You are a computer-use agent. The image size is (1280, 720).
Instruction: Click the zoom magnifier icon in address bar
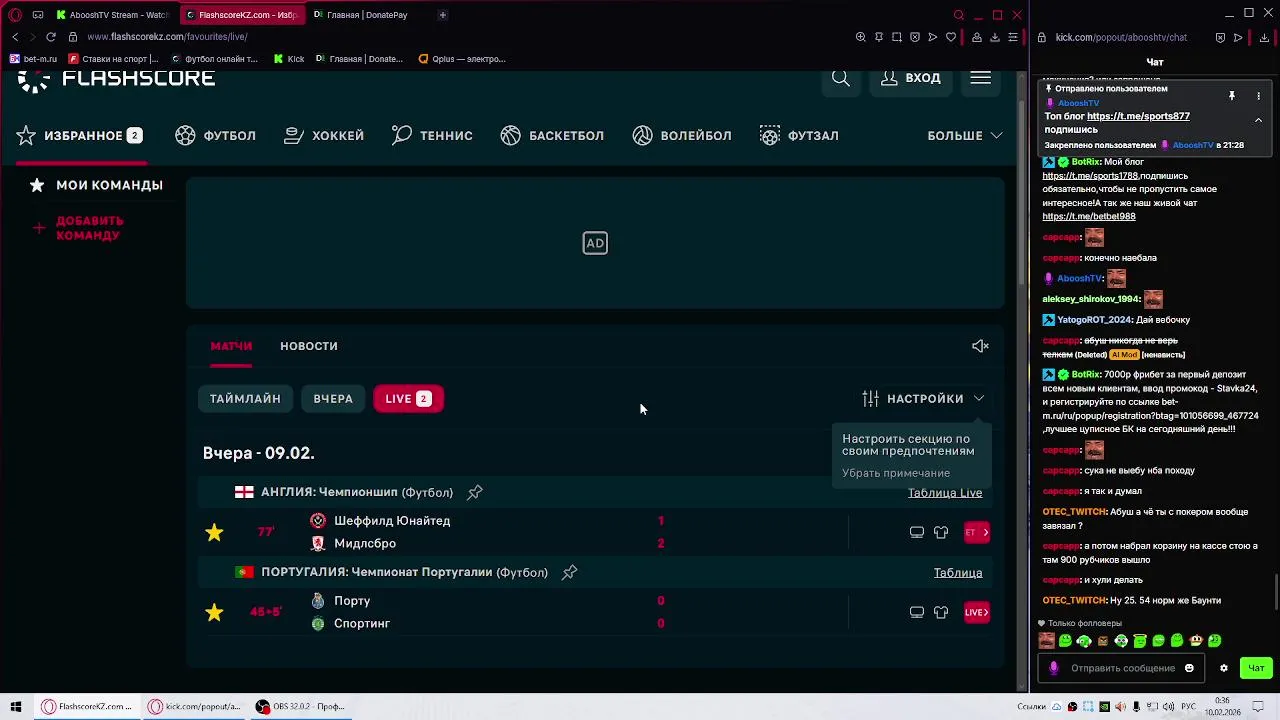[x=861, y=37]
